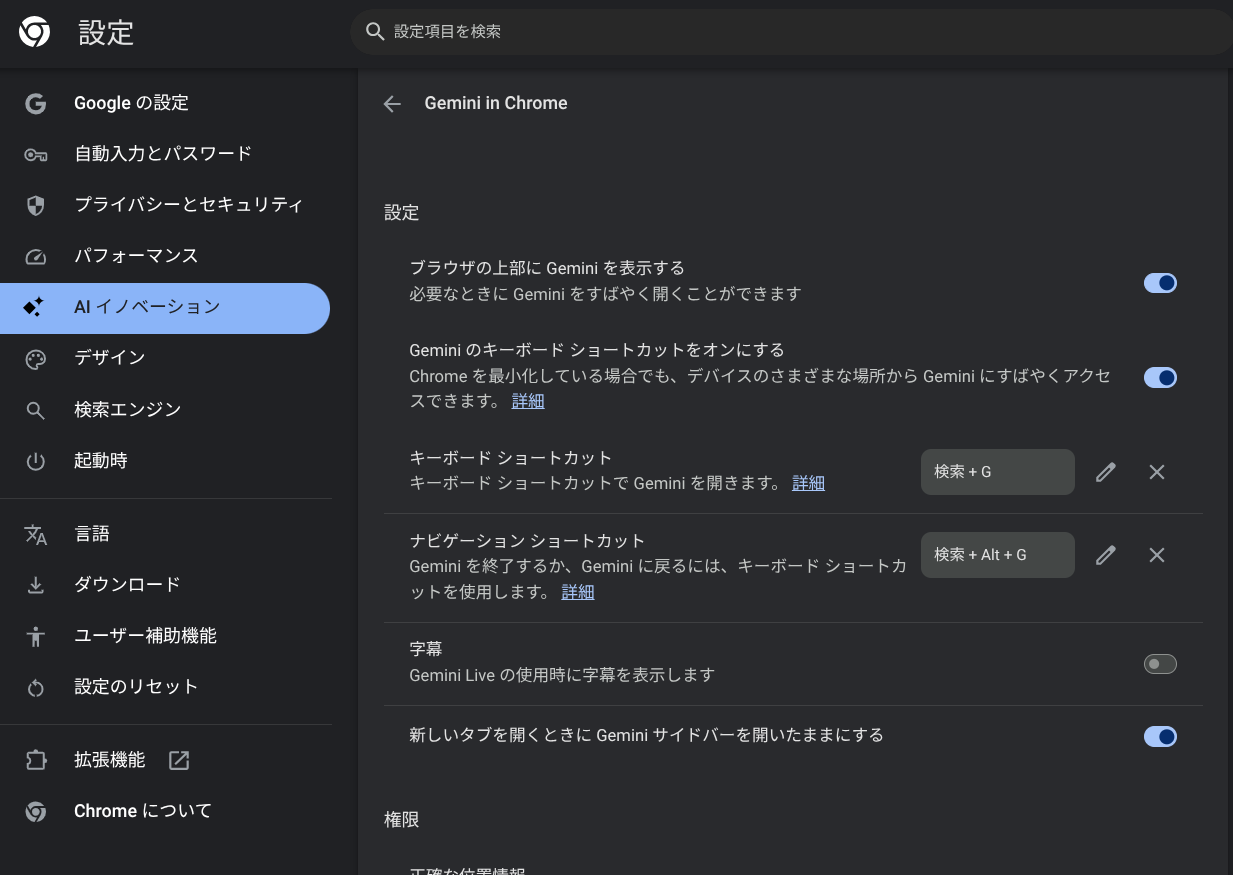Click the Chrome logo next to 設定
This screenshot has width=1233, height=875.
tap(34, 33)
